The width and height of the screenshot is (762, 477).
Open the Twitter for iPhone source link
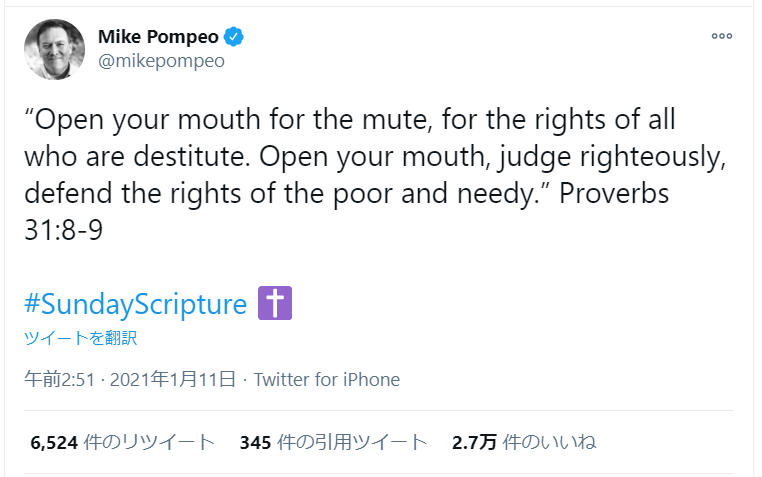(x=327, y=379)
